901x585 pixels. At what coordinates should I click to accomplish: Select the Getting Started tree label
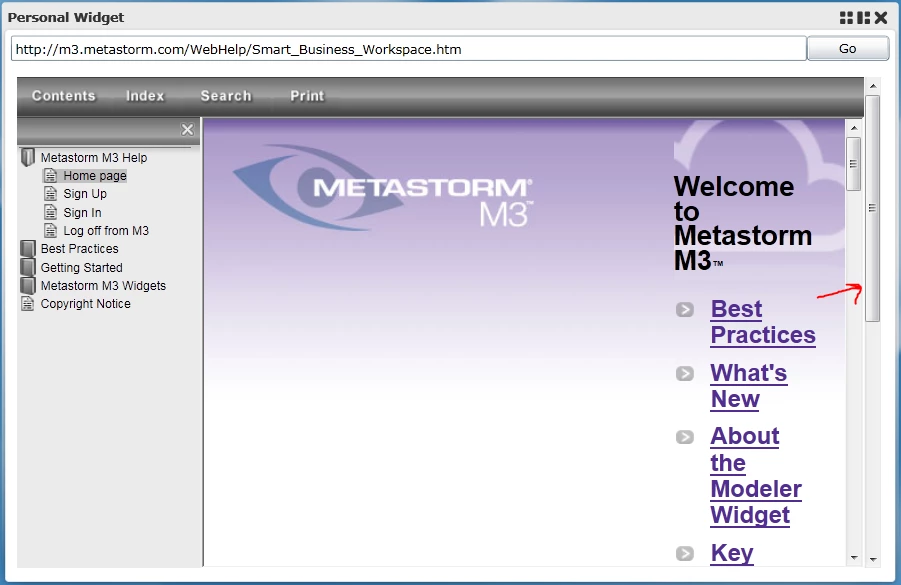82,268
